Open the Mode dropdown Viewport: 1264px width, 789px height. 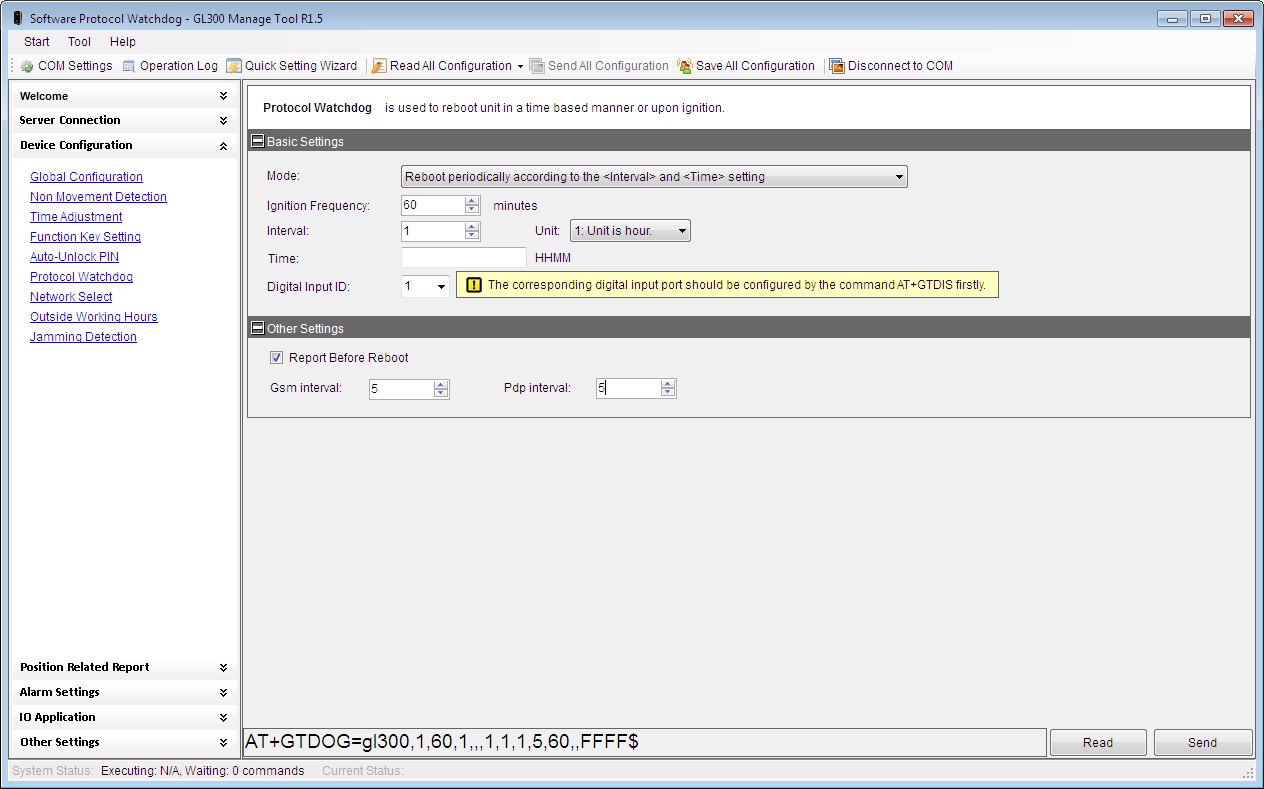tap(899, 177)
